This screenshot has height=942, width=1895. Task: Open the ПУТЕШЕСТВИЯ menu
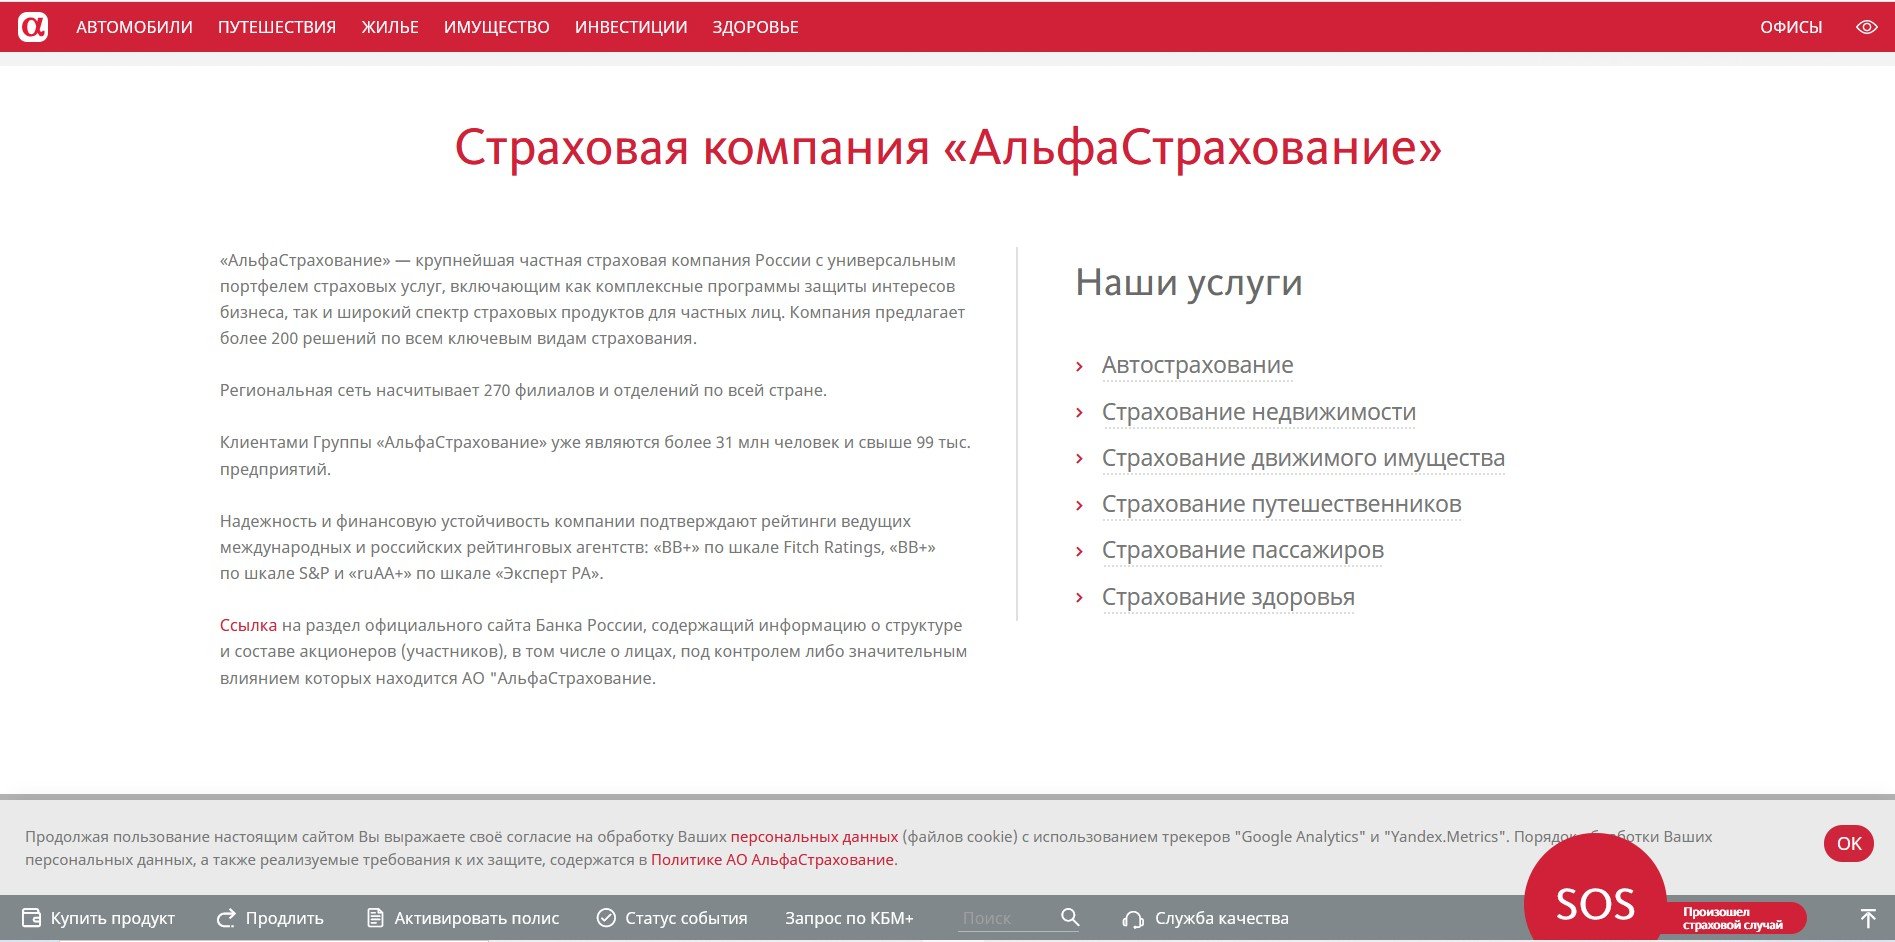(x=277, y=27)
